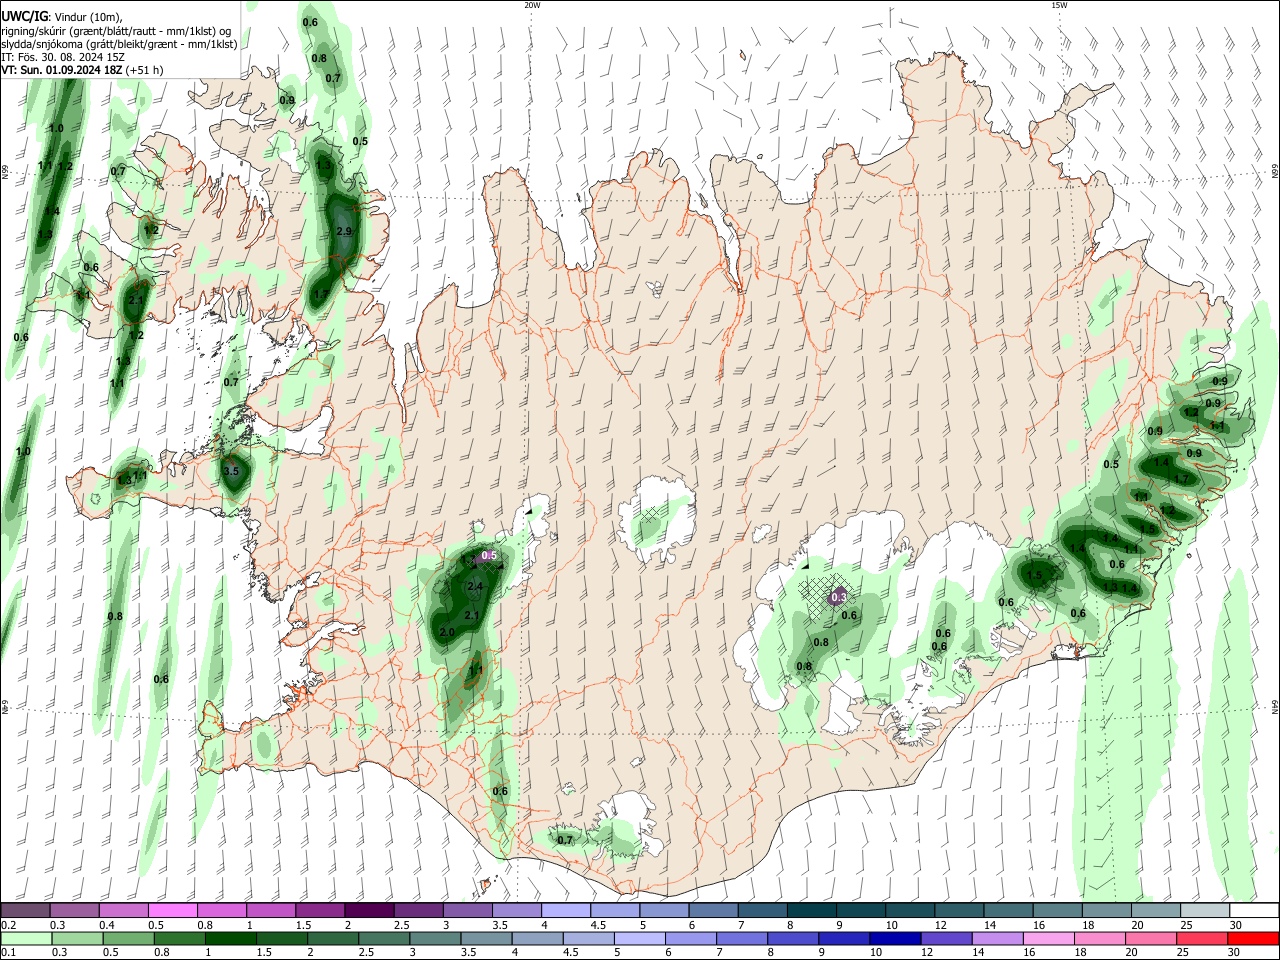Viewport: 1280px width, 960px height.
Task: Select the 'VT: Sun. 01.09.2024 18Z (+51 h)' line
Action: (x=82, y=70)
